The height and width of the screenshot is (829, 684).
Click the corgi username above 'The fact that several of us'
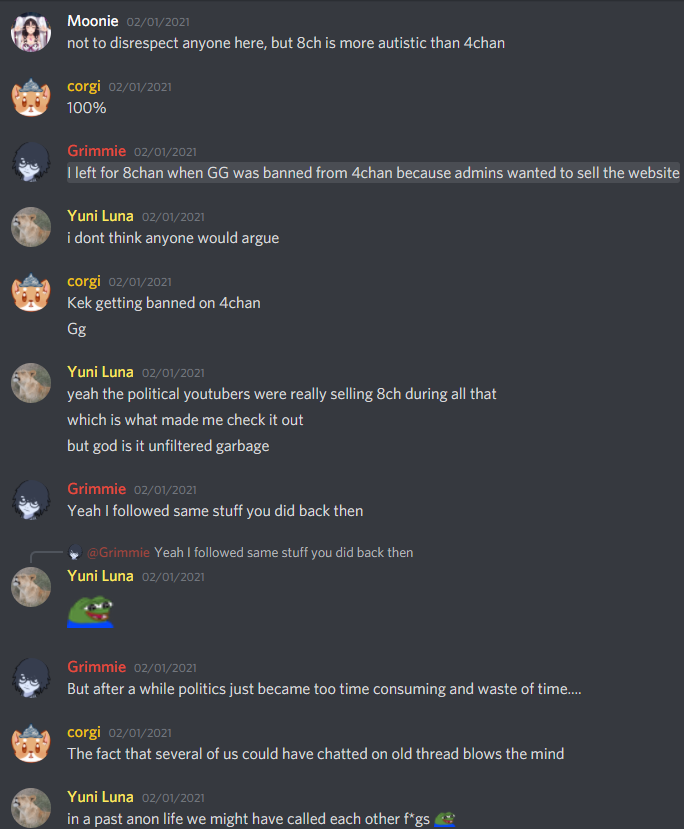84,732
